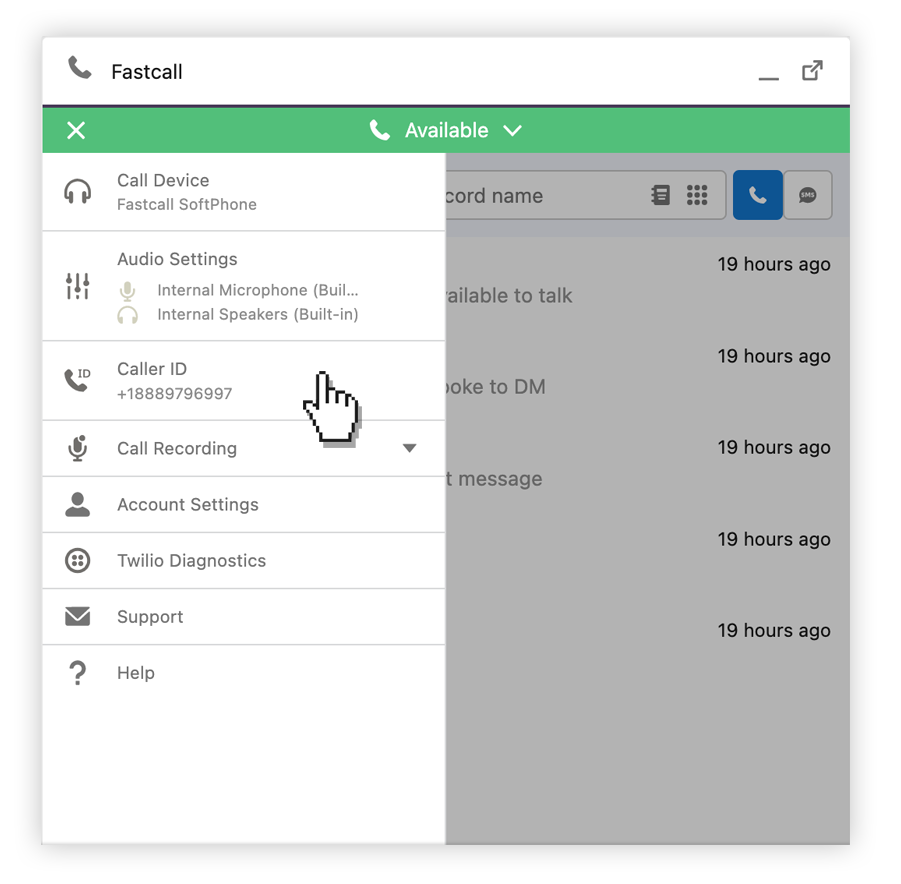Click the Caller ID phone icon
This screenshot has width=901, height=884.
tap(78, 380)
